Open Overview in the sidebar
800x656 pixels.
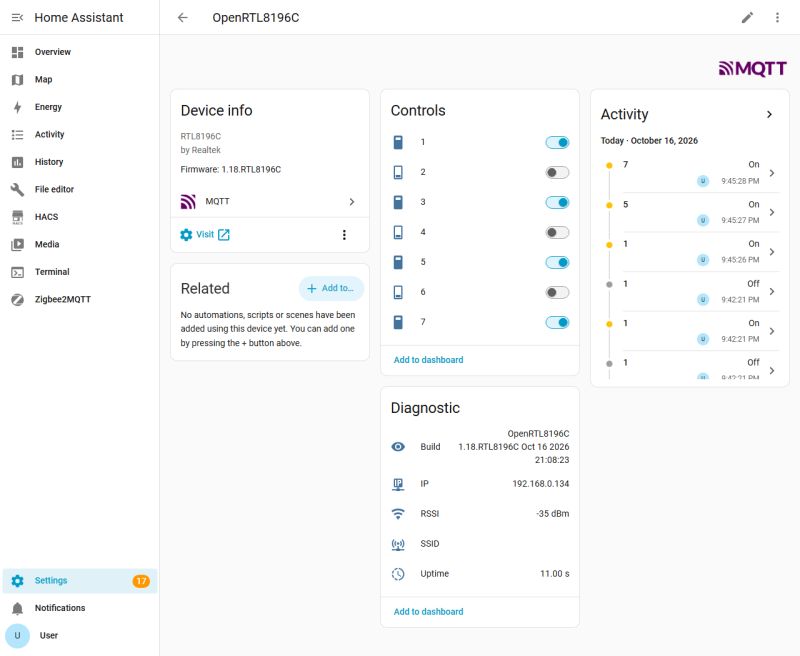[x=80, y=52]
